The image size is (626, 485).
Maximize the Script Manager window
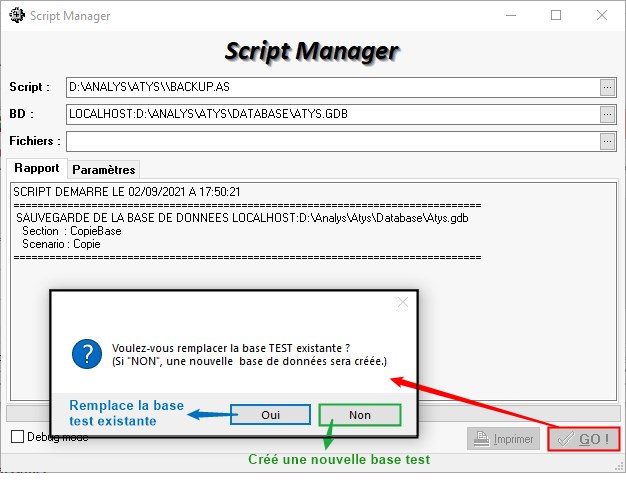tap(556, 16)
